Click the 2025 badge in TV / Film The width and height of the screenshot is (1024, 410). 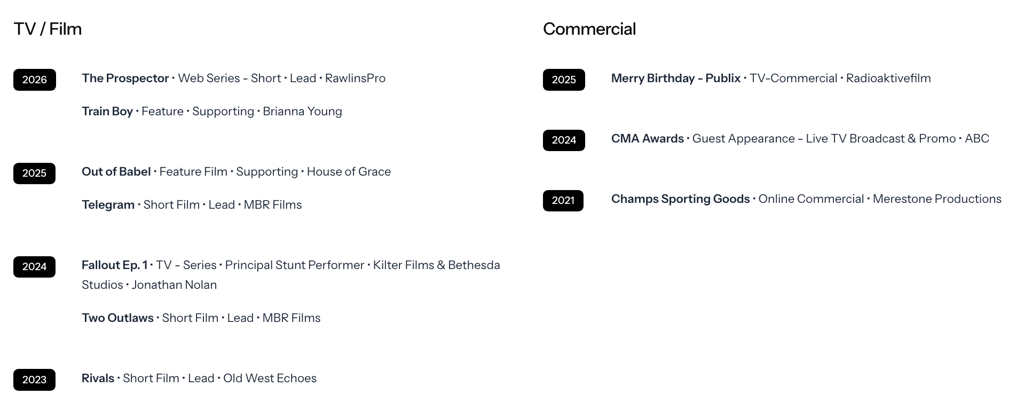pos(34,173)
